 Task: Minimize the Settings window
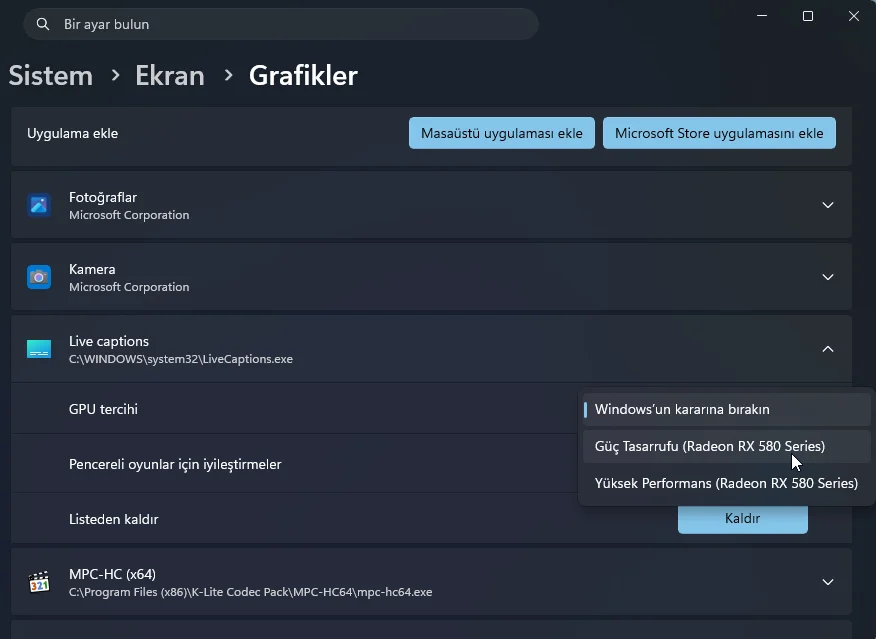tap(762, 16)
